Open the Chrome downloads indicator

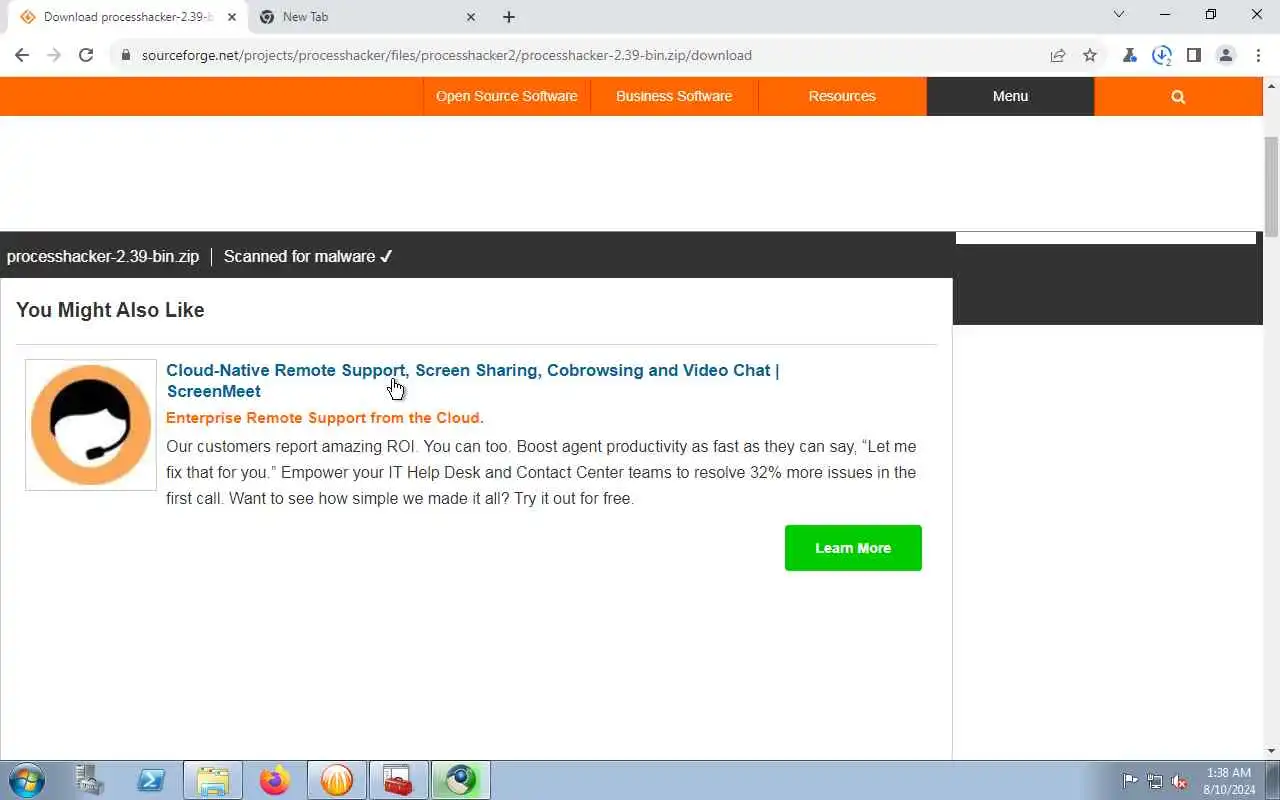1162,56
